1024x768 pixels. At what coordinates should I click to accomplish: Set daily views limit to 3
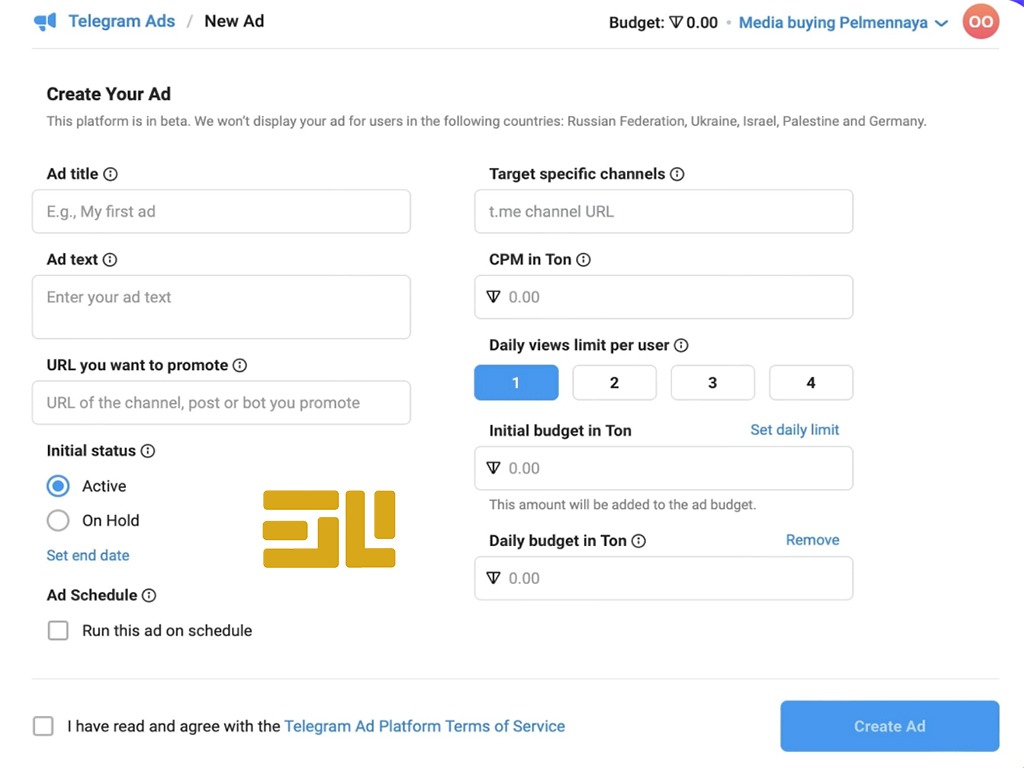(712, 383)
